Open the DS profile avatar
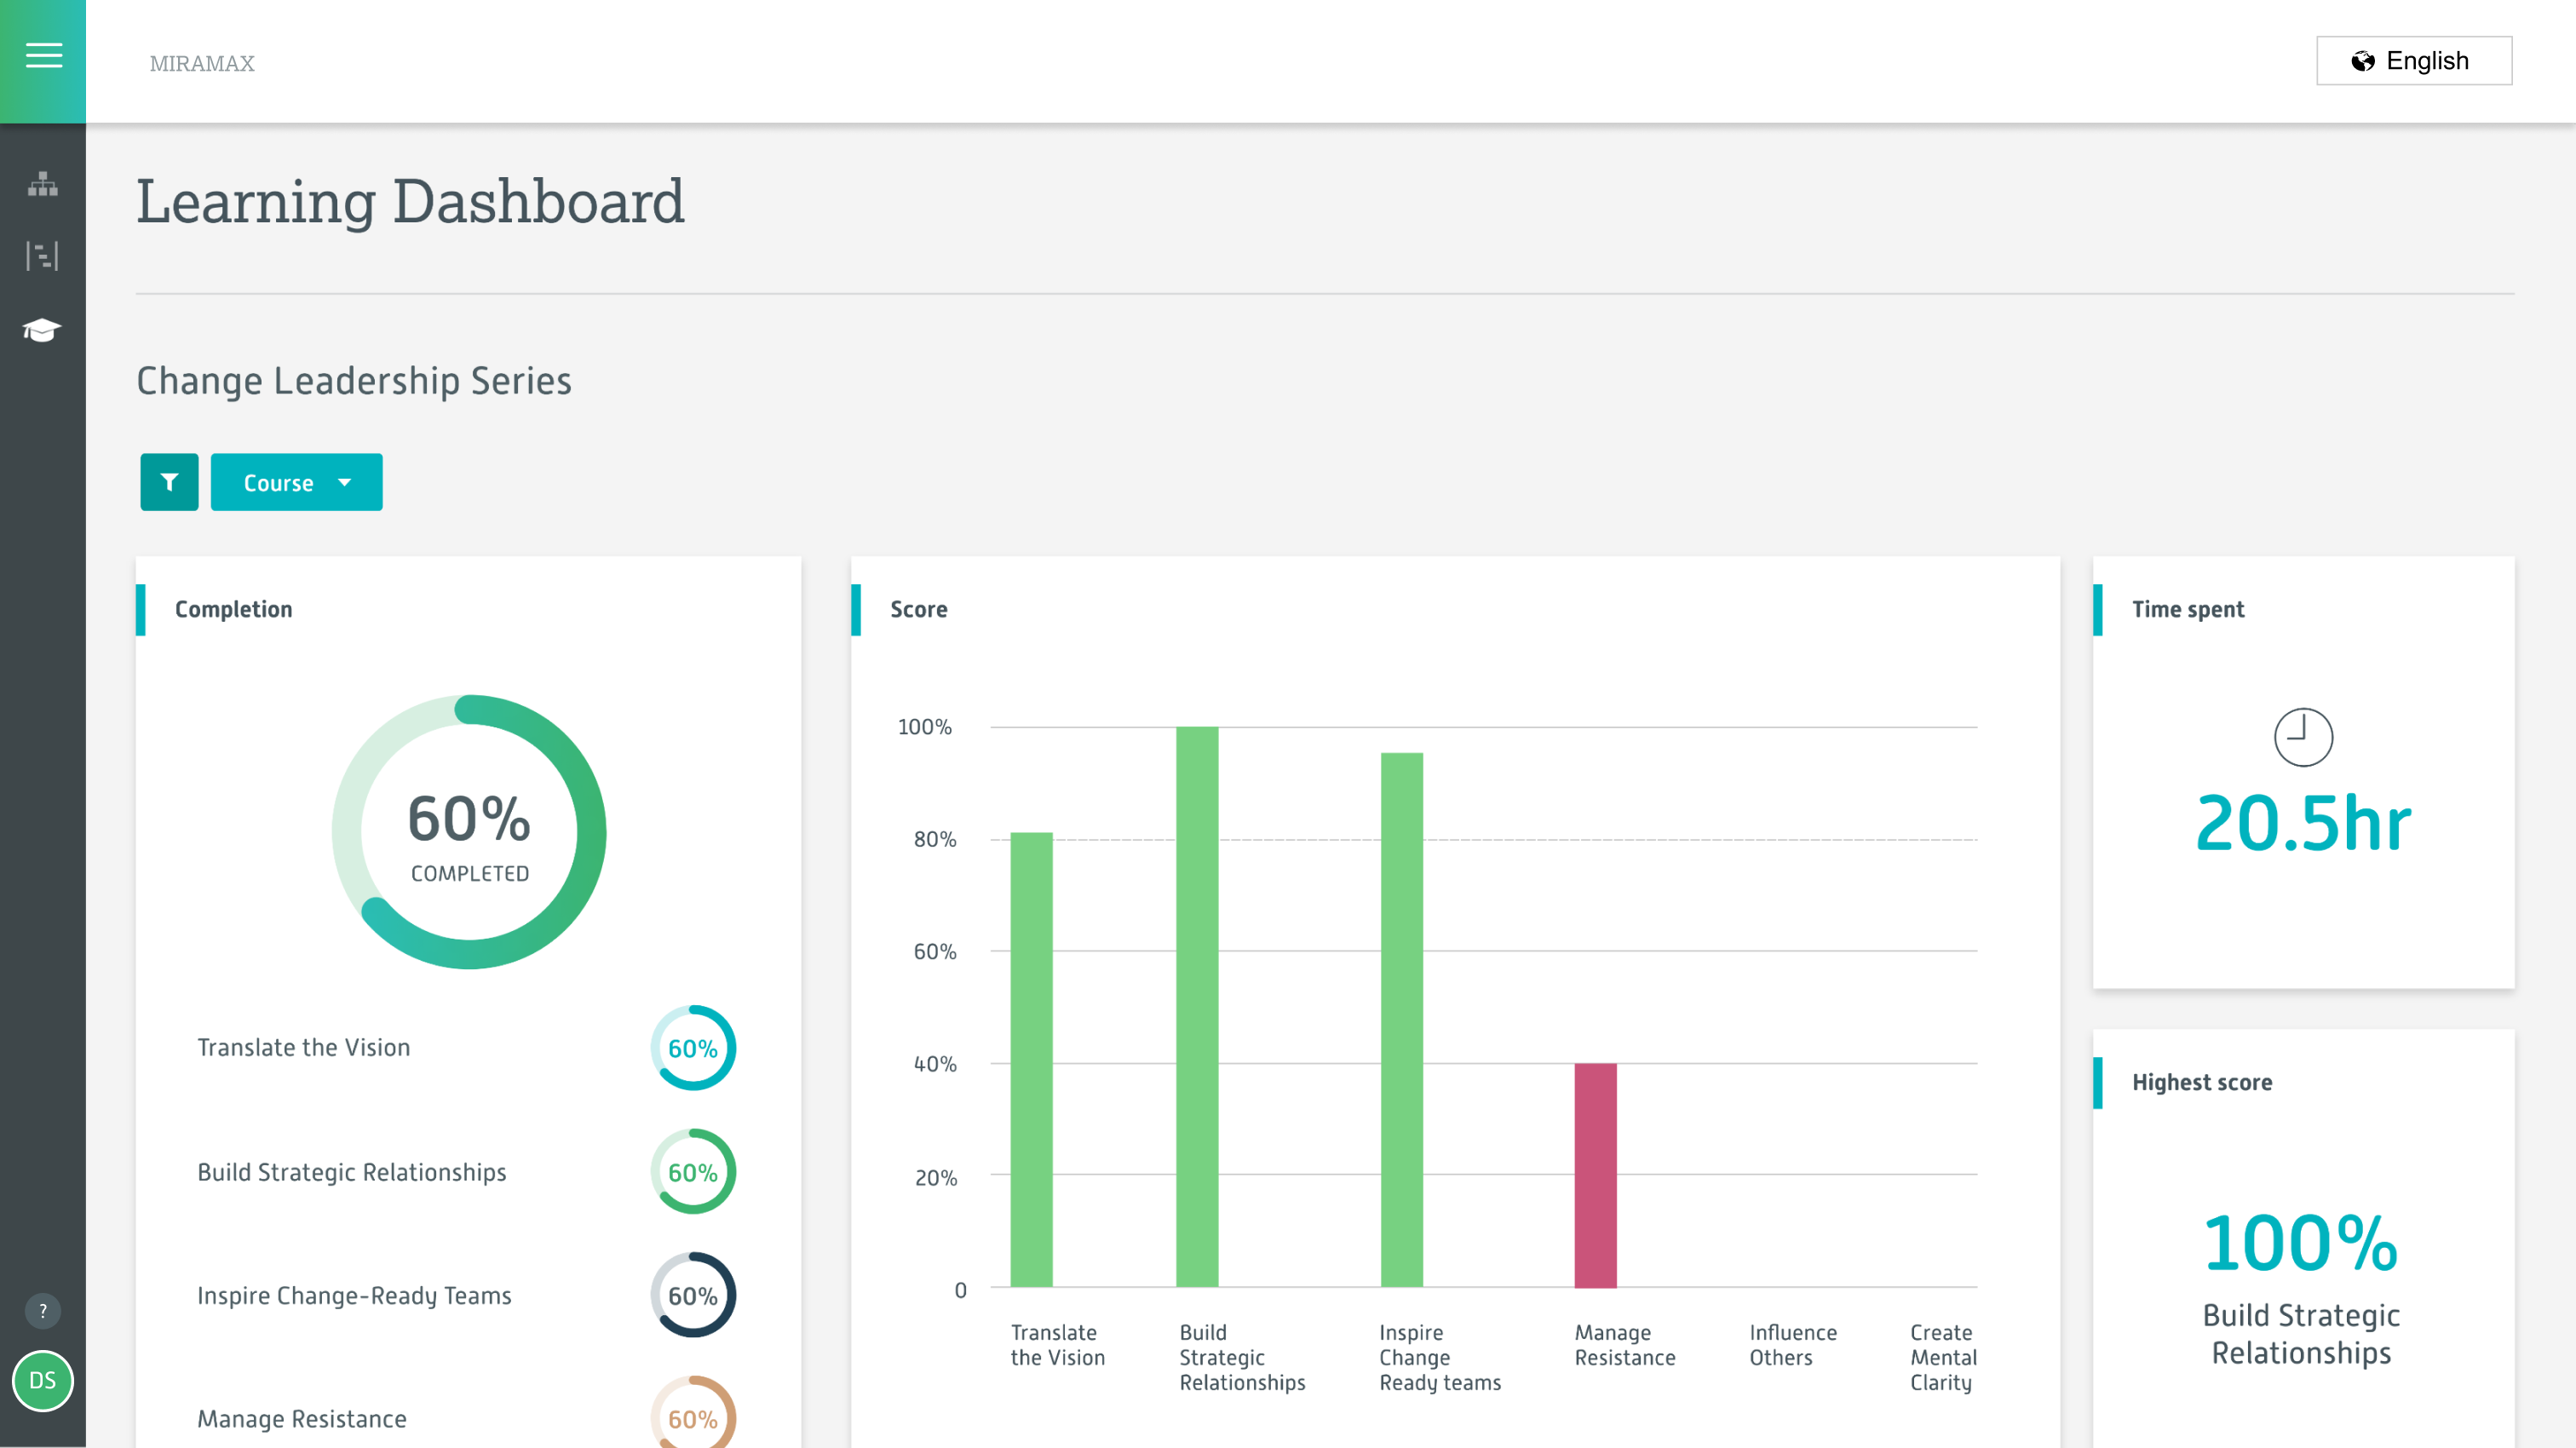The height and width of the screenshot is (1448, 2576). pyautogui.click(x=43, y=1381)
